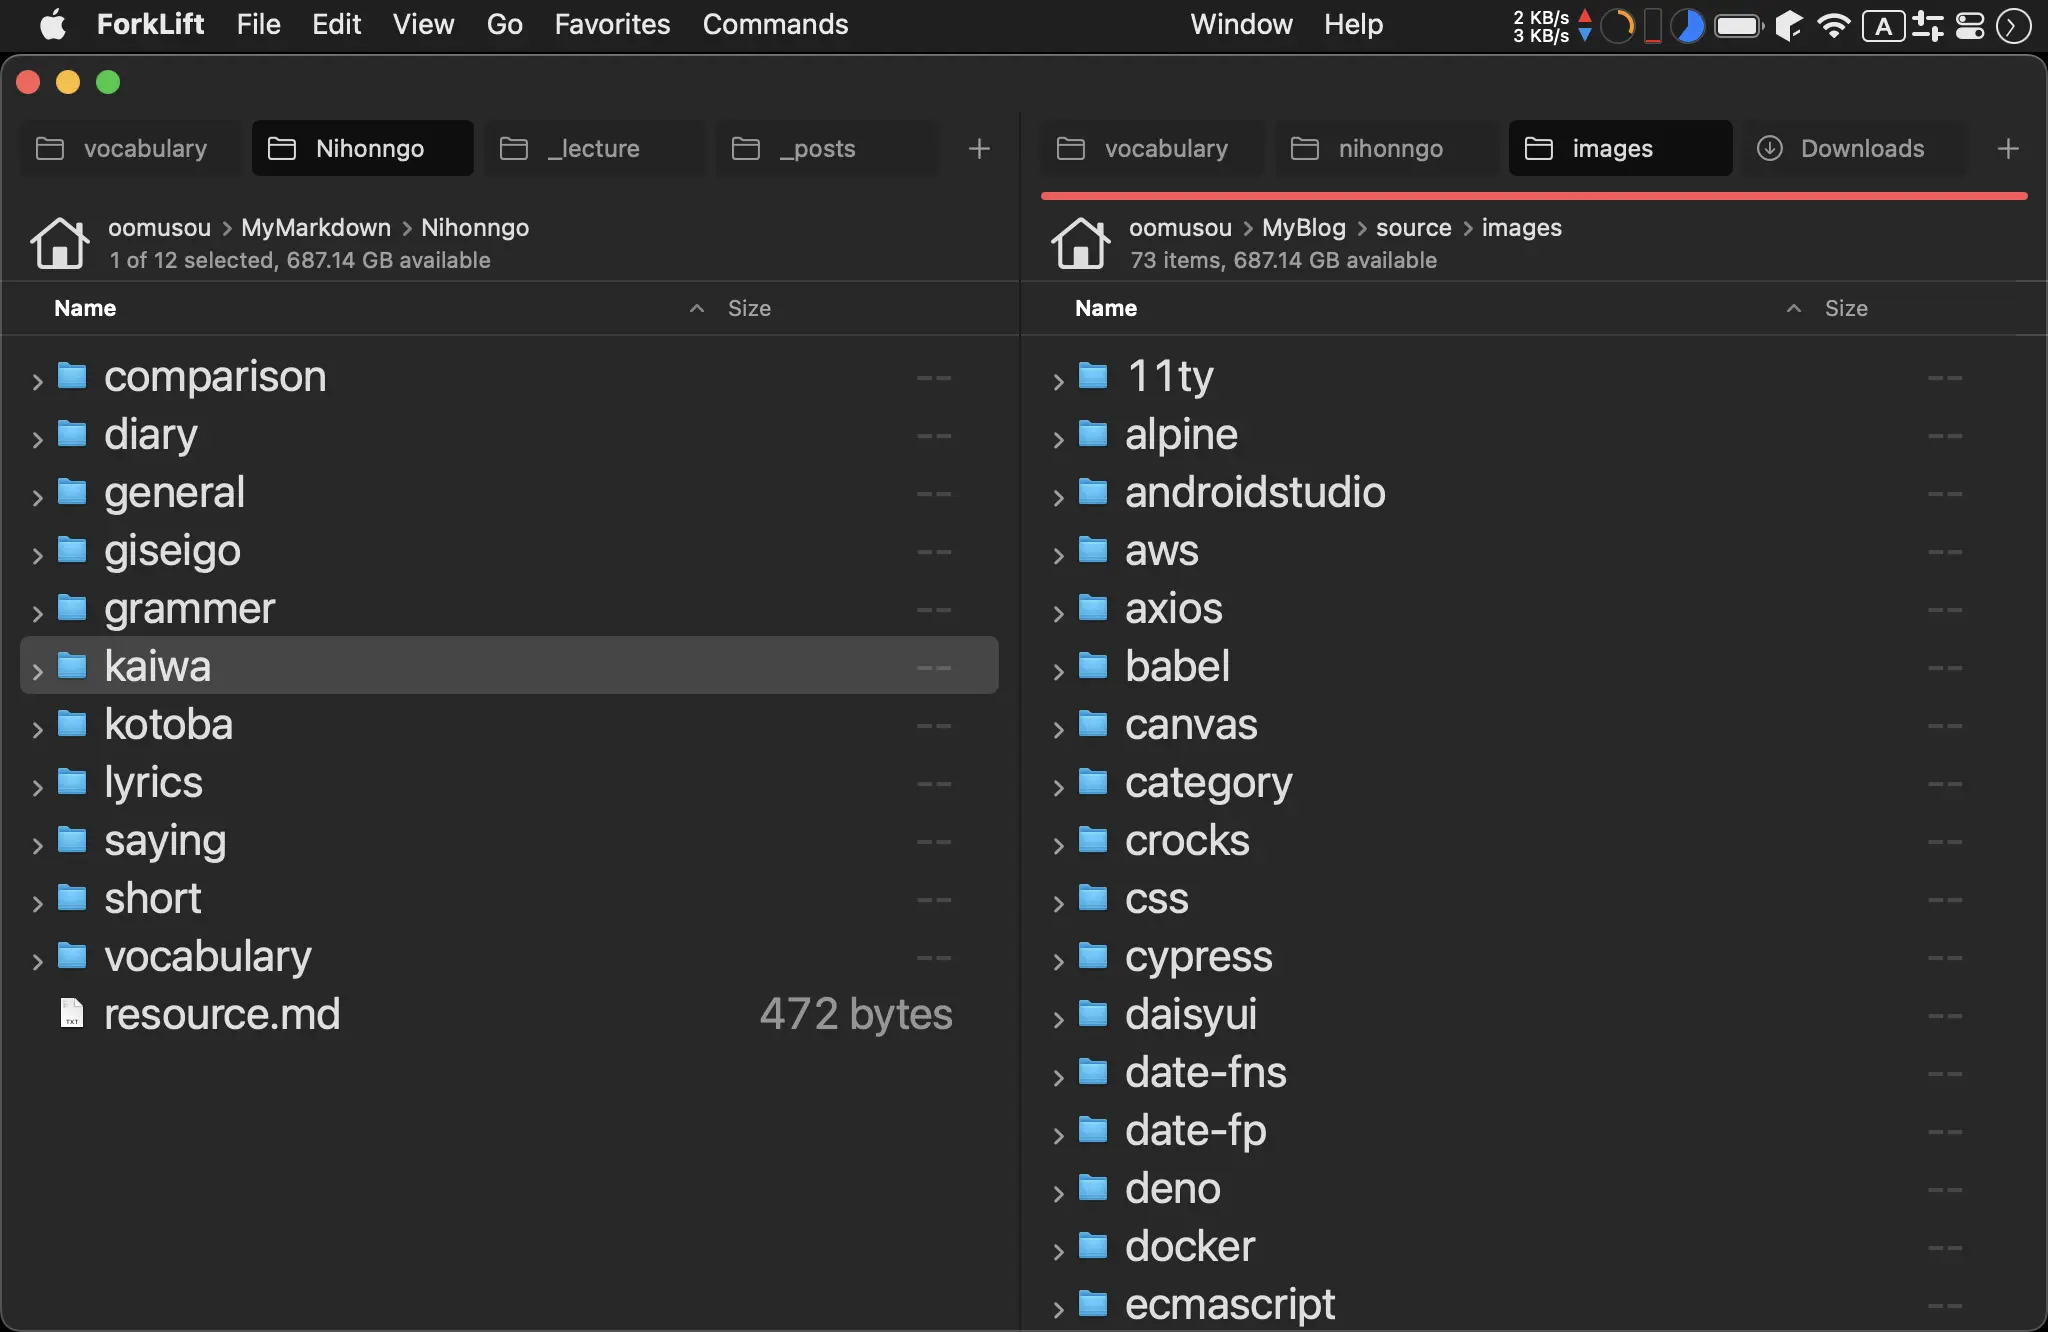Open the Favorites menu

pyautogui.click(x=612, y=24)
